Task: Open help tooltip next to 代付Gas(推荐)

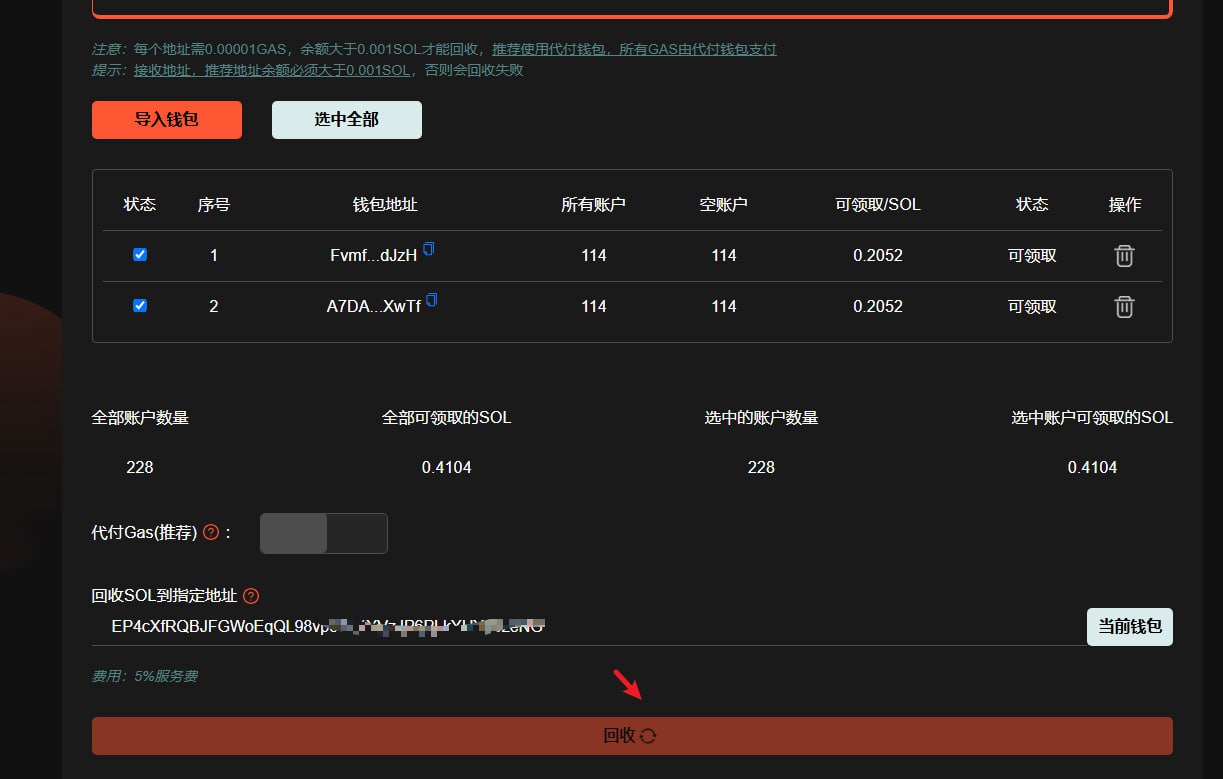Action: point(211,533)
